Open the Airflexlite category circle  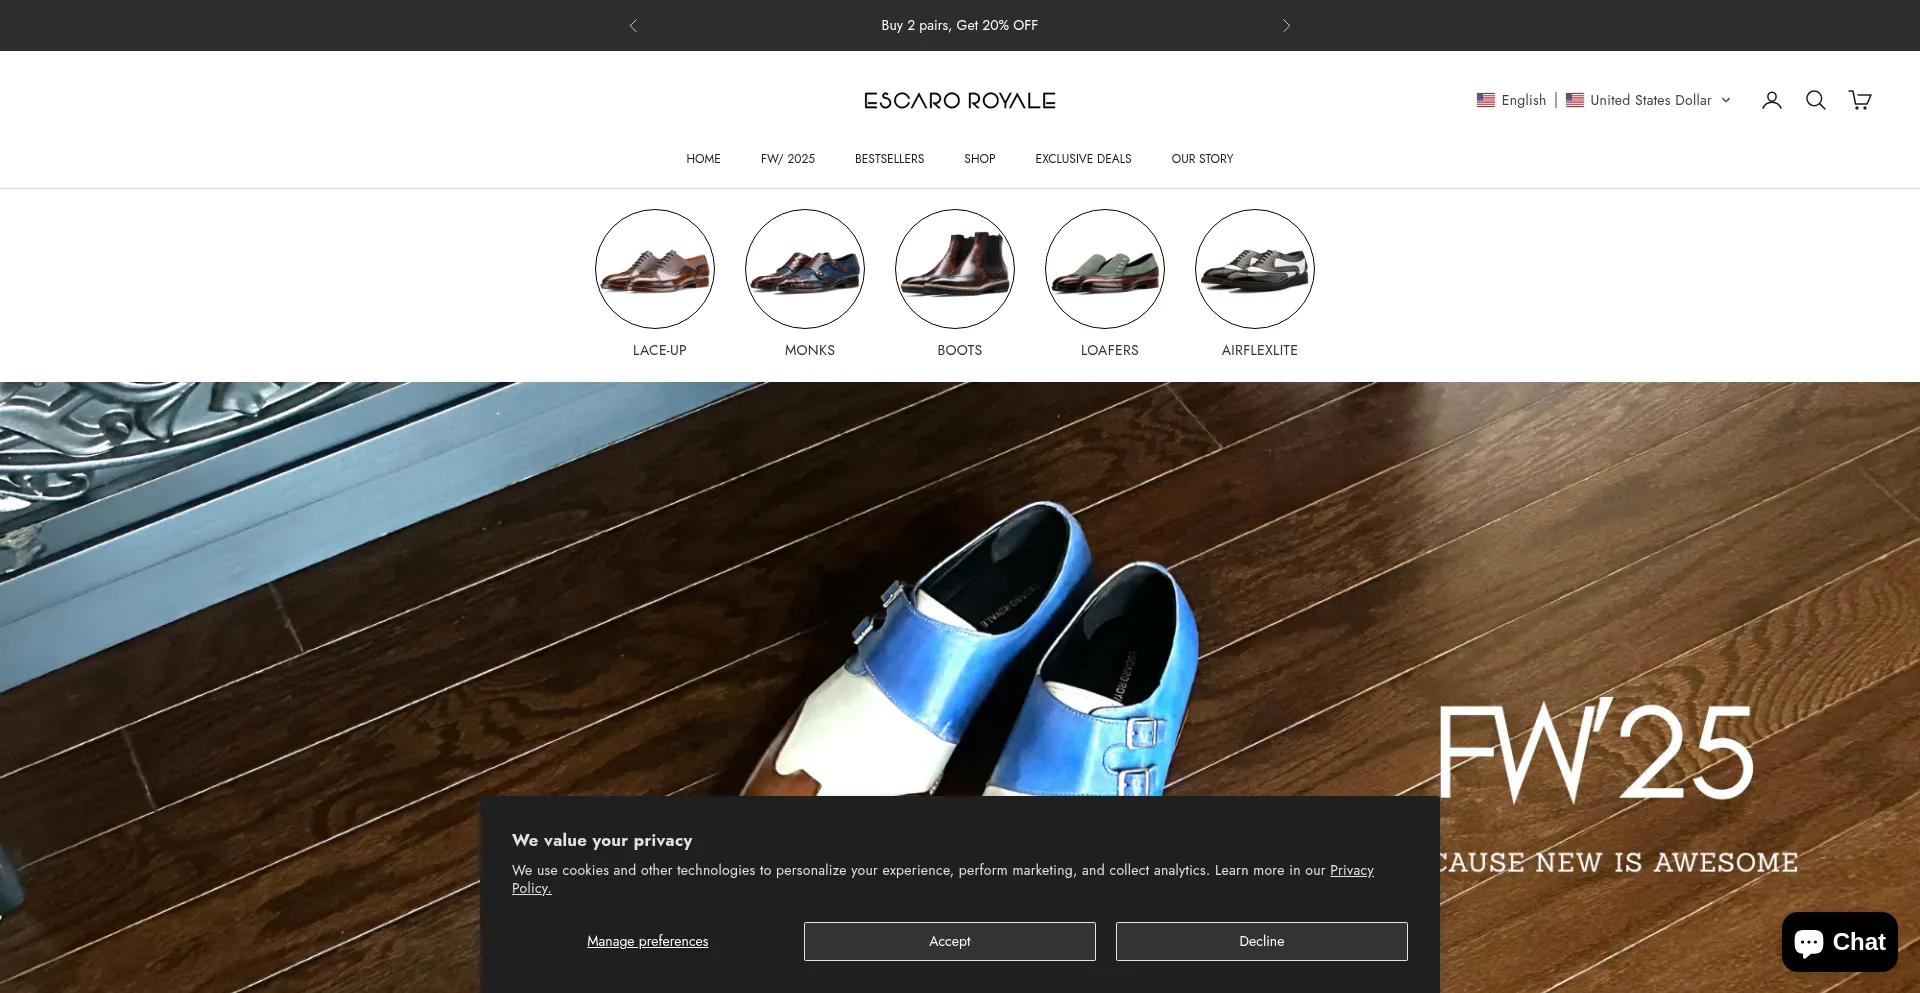(1255, 269)
